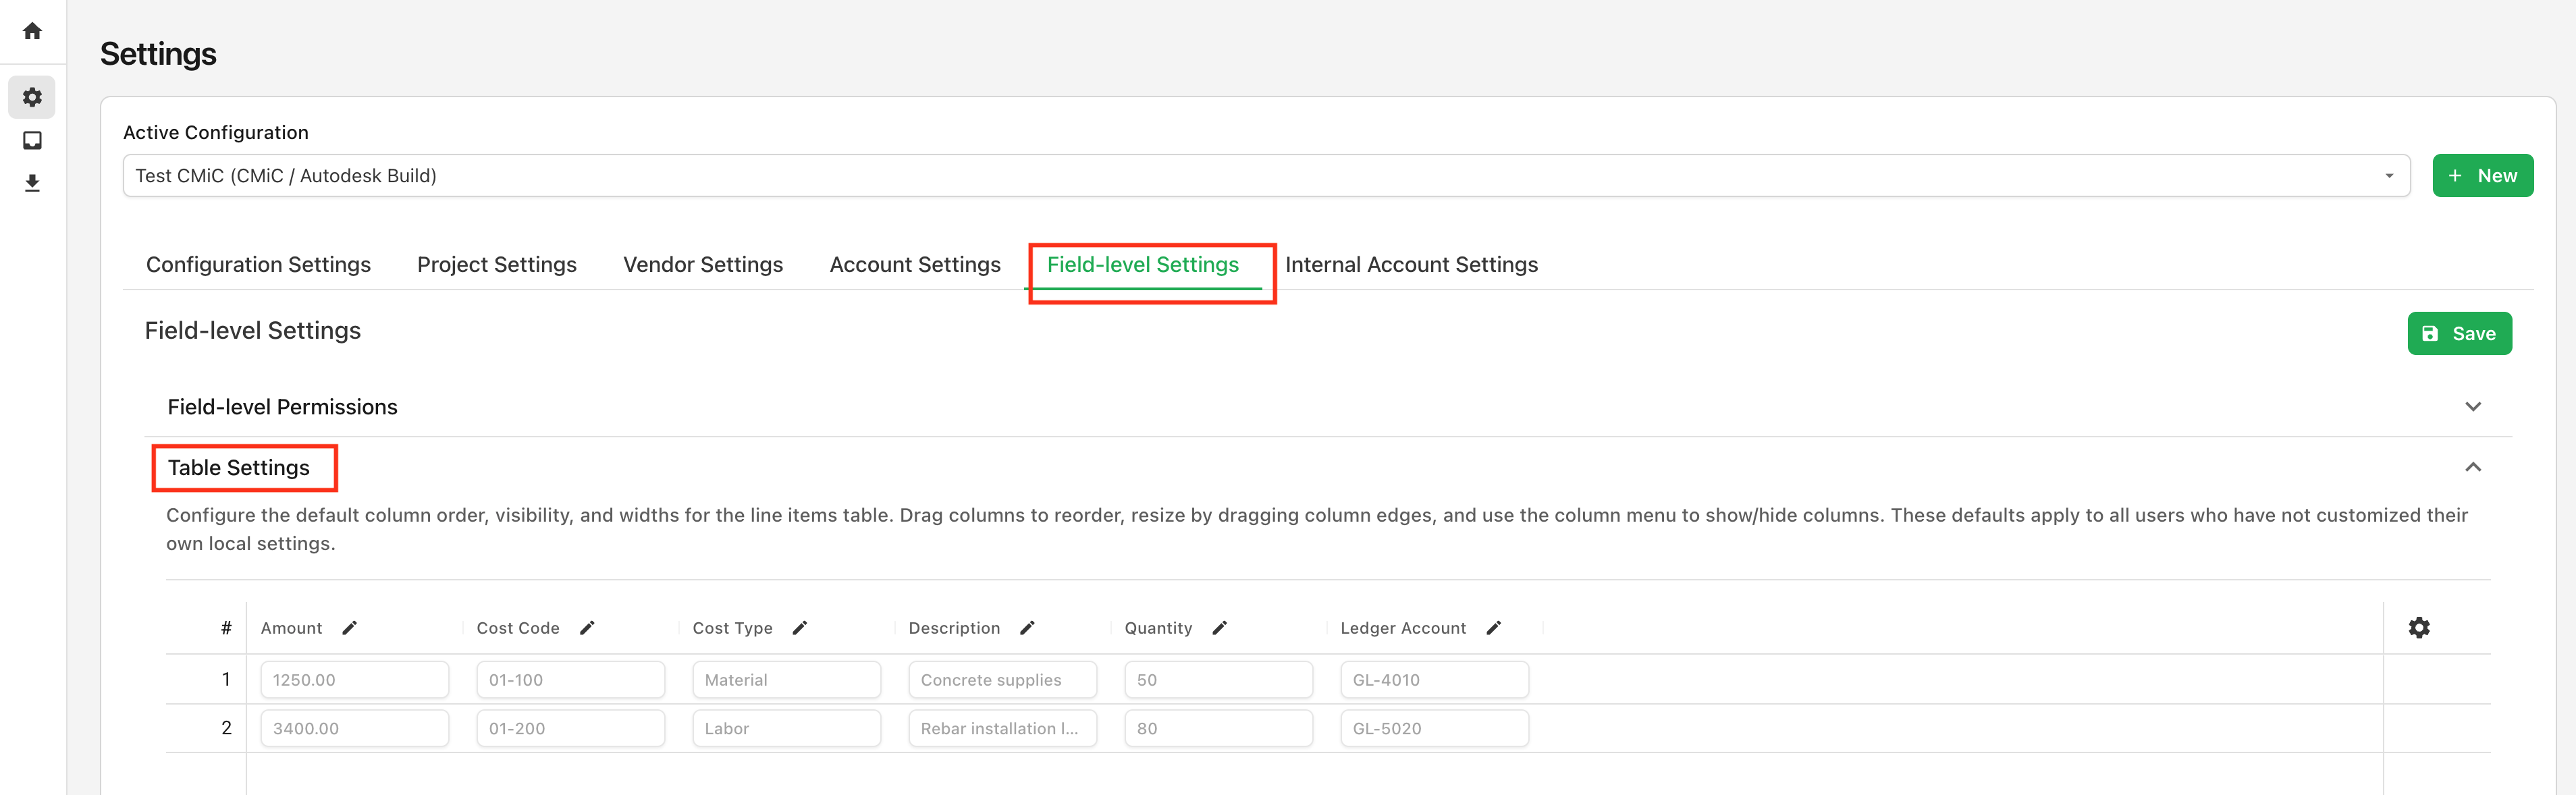Click Cost Type field Material
The image size is (2576, 795).
(x=786, y=680)
